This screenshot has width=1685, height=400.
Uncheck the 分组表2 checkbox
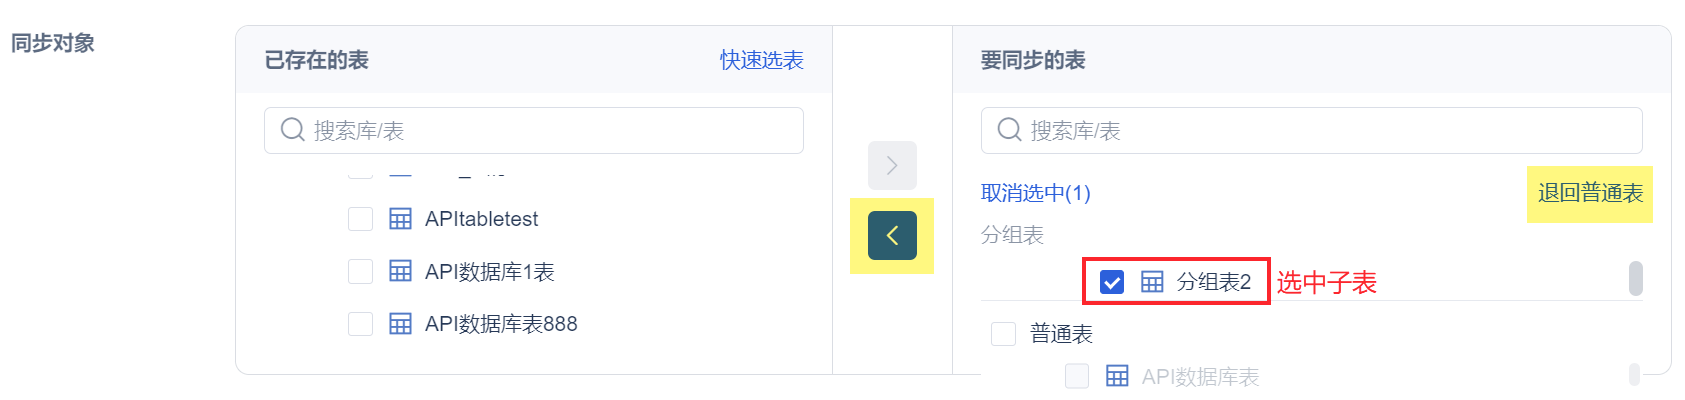(1111, 282)
